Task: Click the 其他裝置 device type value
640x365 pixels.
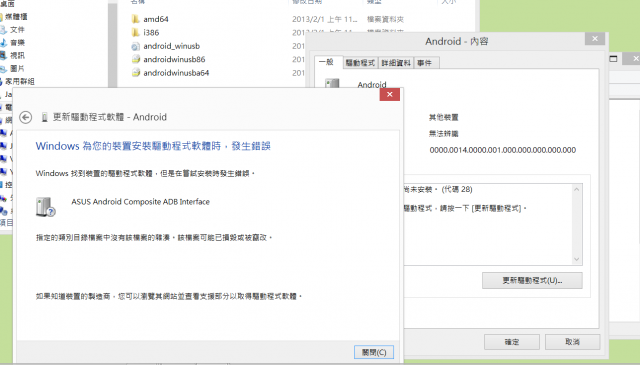Action: click(x=444, y=118)
